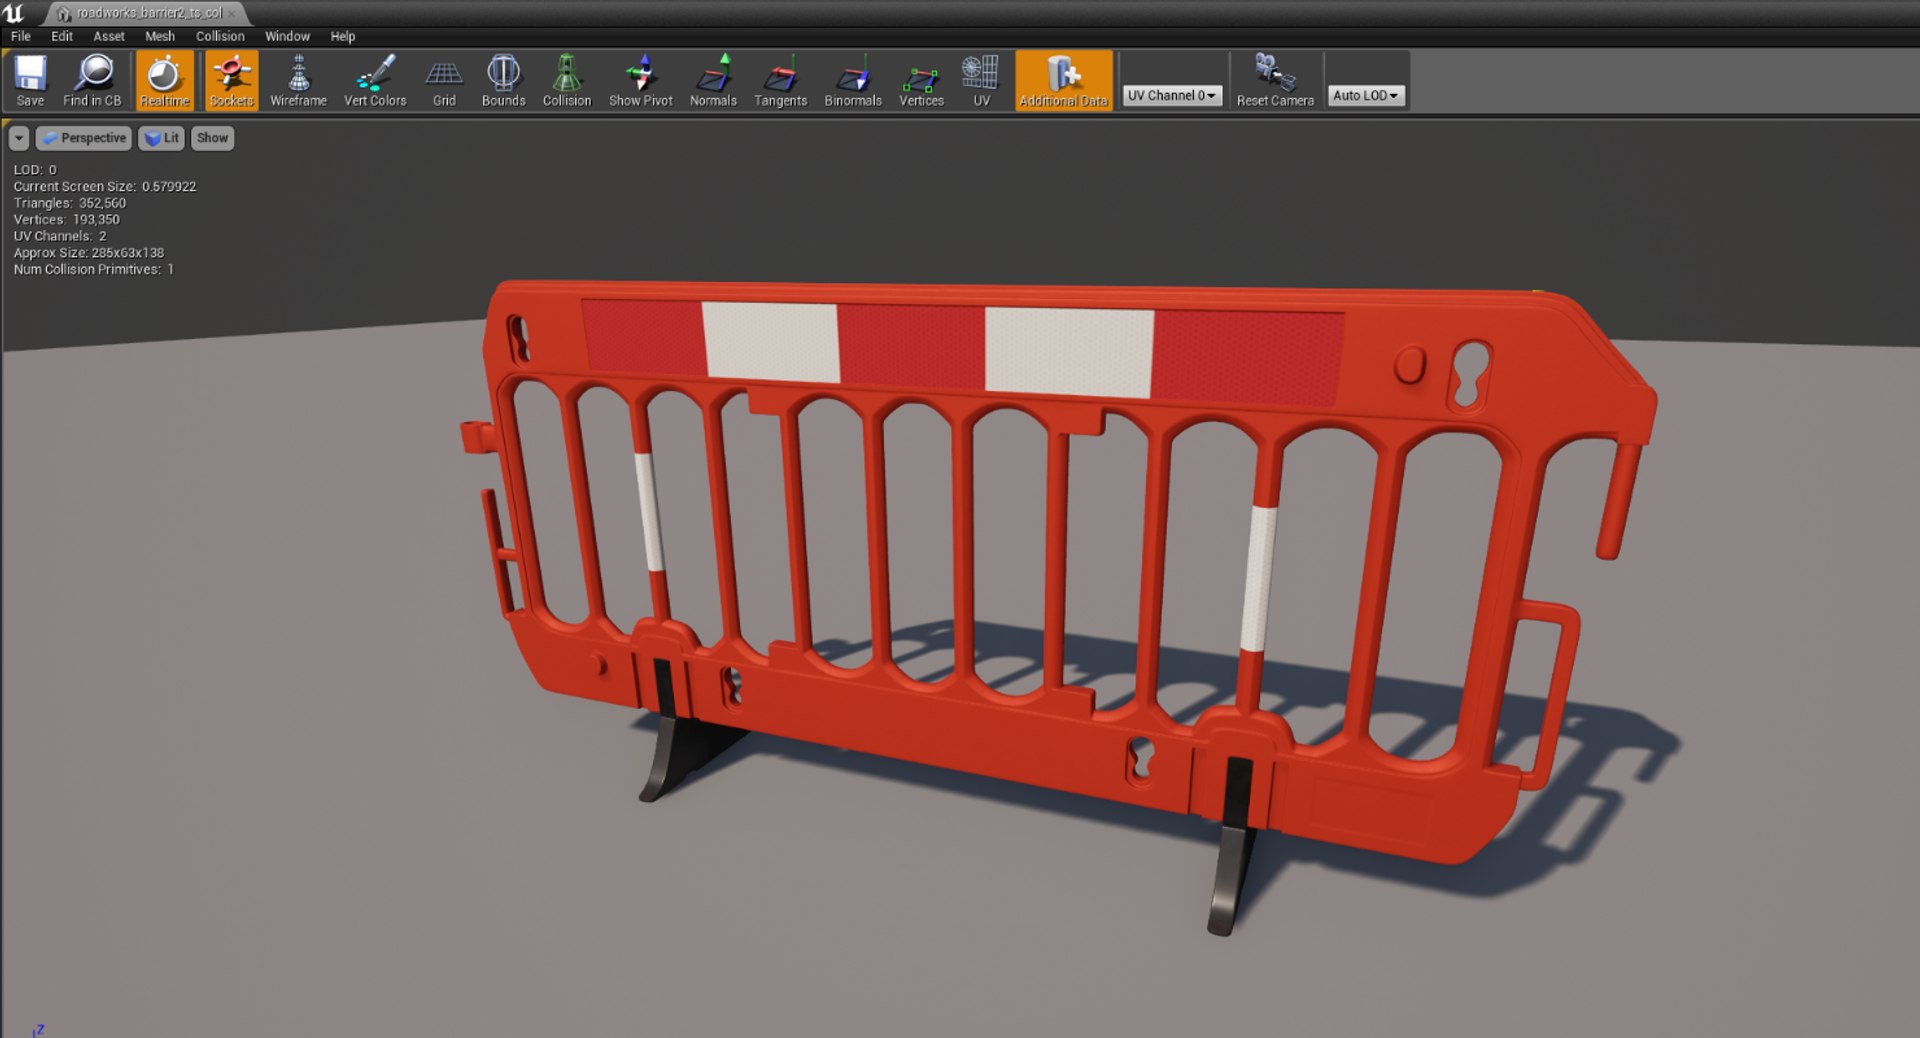Toggle UV overlay display
Viewport: 1920px width, 1038px height.
(x=981, y=80)
